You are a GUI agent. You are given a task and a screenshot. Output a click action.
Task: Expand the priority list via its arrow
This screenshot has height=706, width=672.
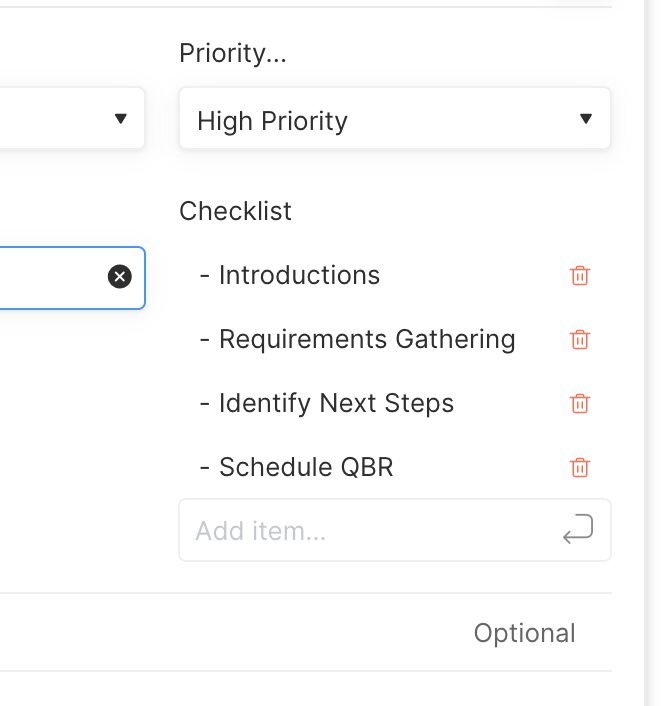coord(586,118)
